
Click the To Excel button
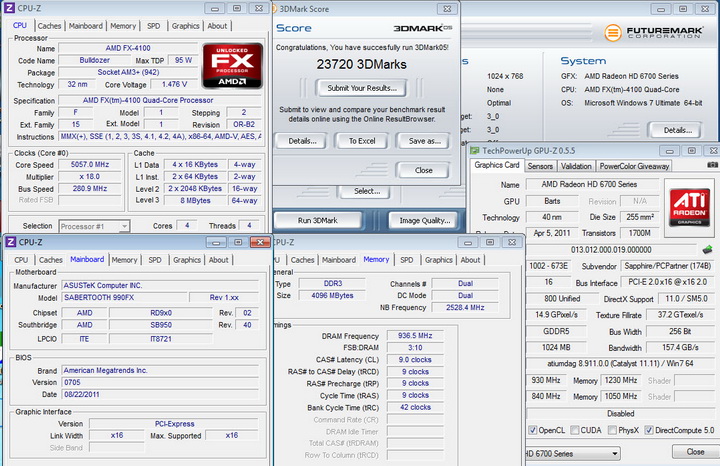(x=362, y=141)
